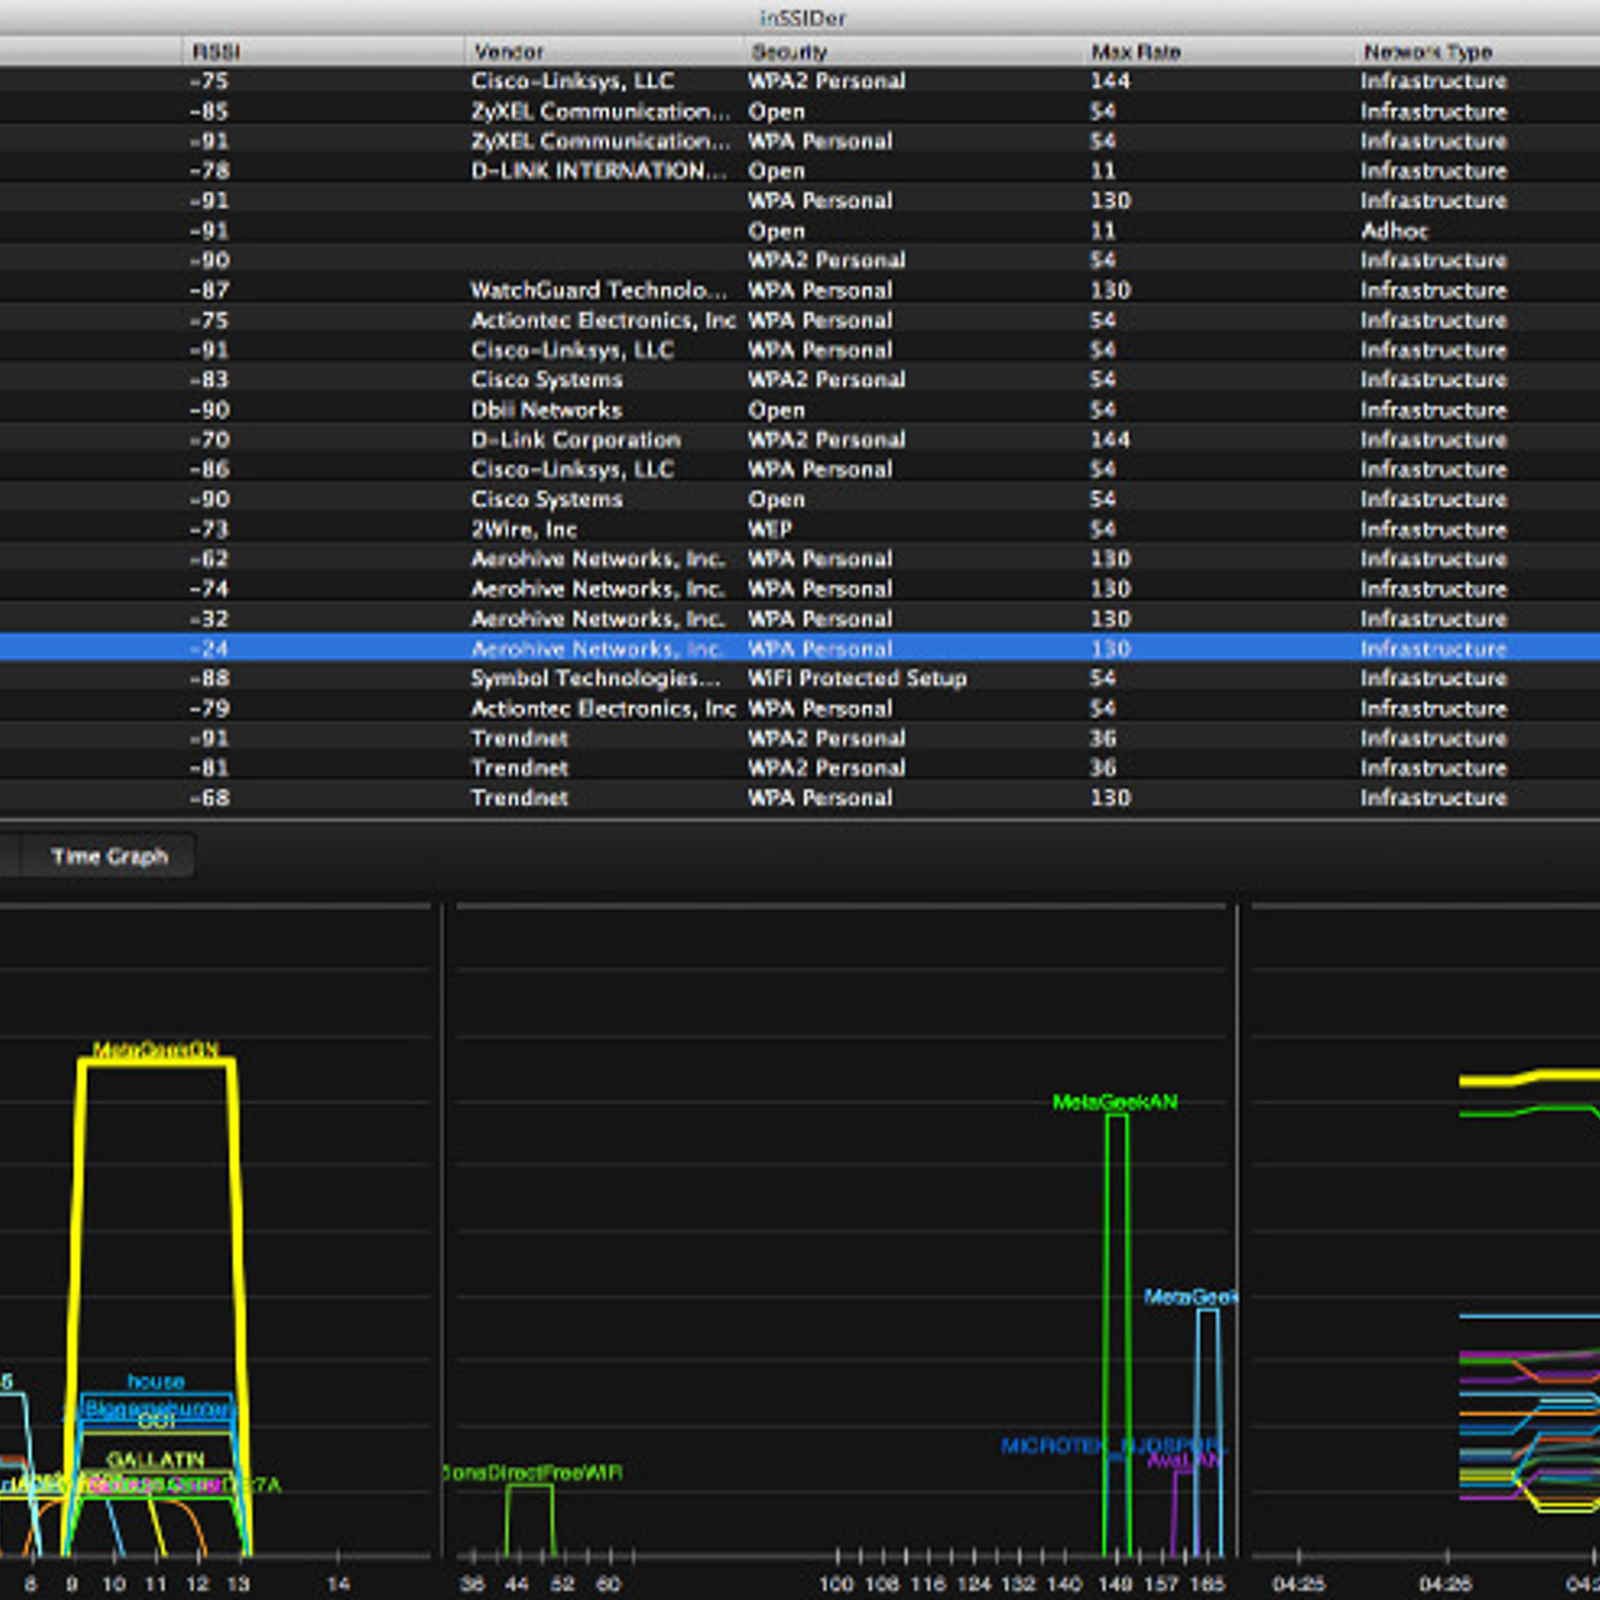Select the Aerohive Networks row with RSSI -74
The width and height of the screenshot is (1600, 1600).
coord(800,589)
